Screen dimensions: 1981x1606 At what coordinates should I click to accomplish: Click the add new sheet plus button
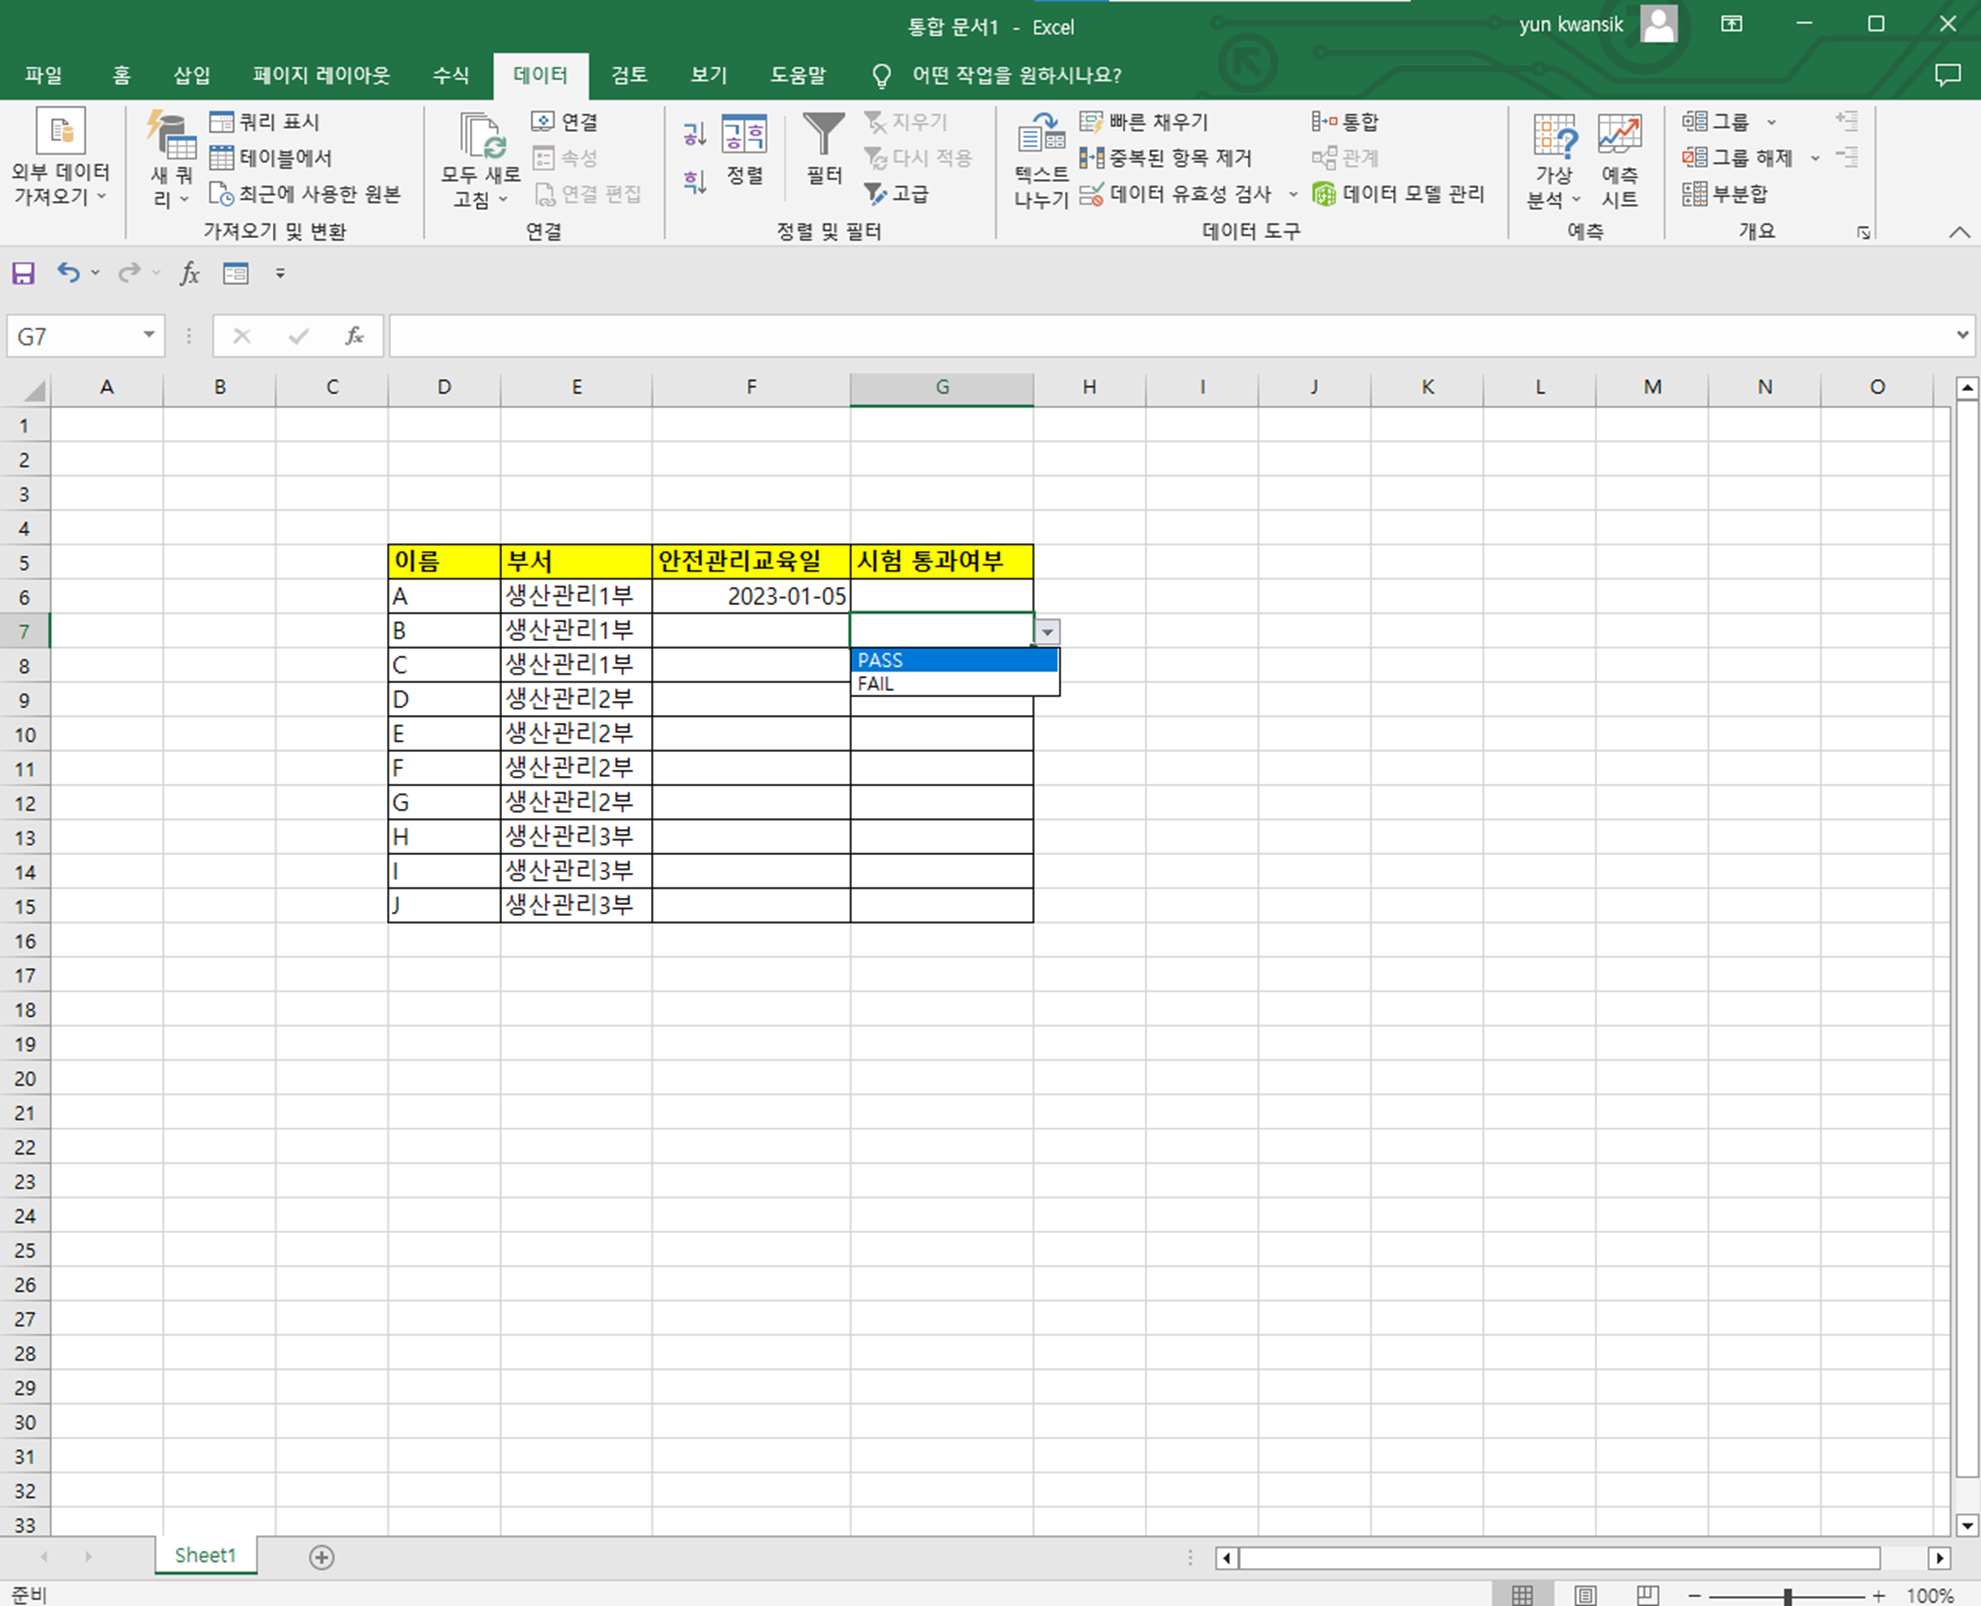[x=321, y=1557]
